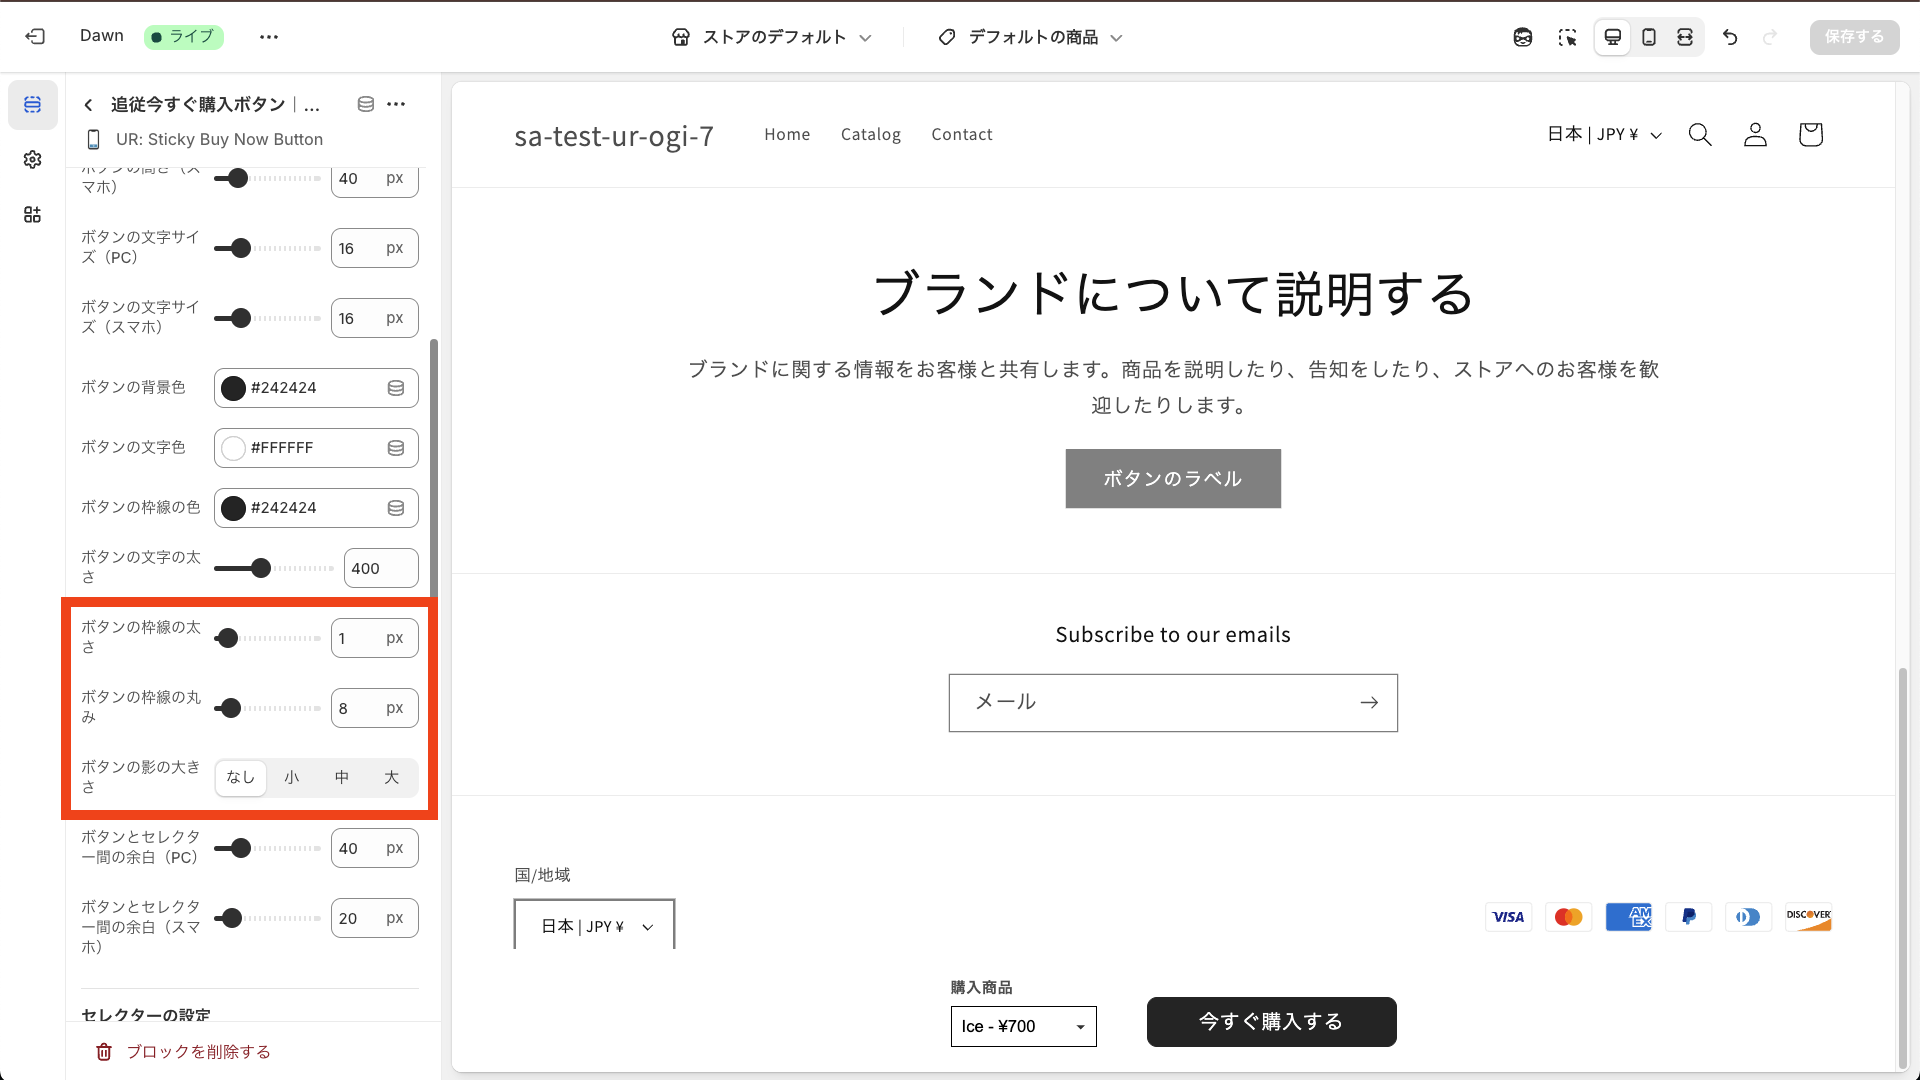This screenshot has width=1920, height=1080.
Task: Click the undo arrow in the toolbar
Action: pyautogui.click(x=1730, y=37)
